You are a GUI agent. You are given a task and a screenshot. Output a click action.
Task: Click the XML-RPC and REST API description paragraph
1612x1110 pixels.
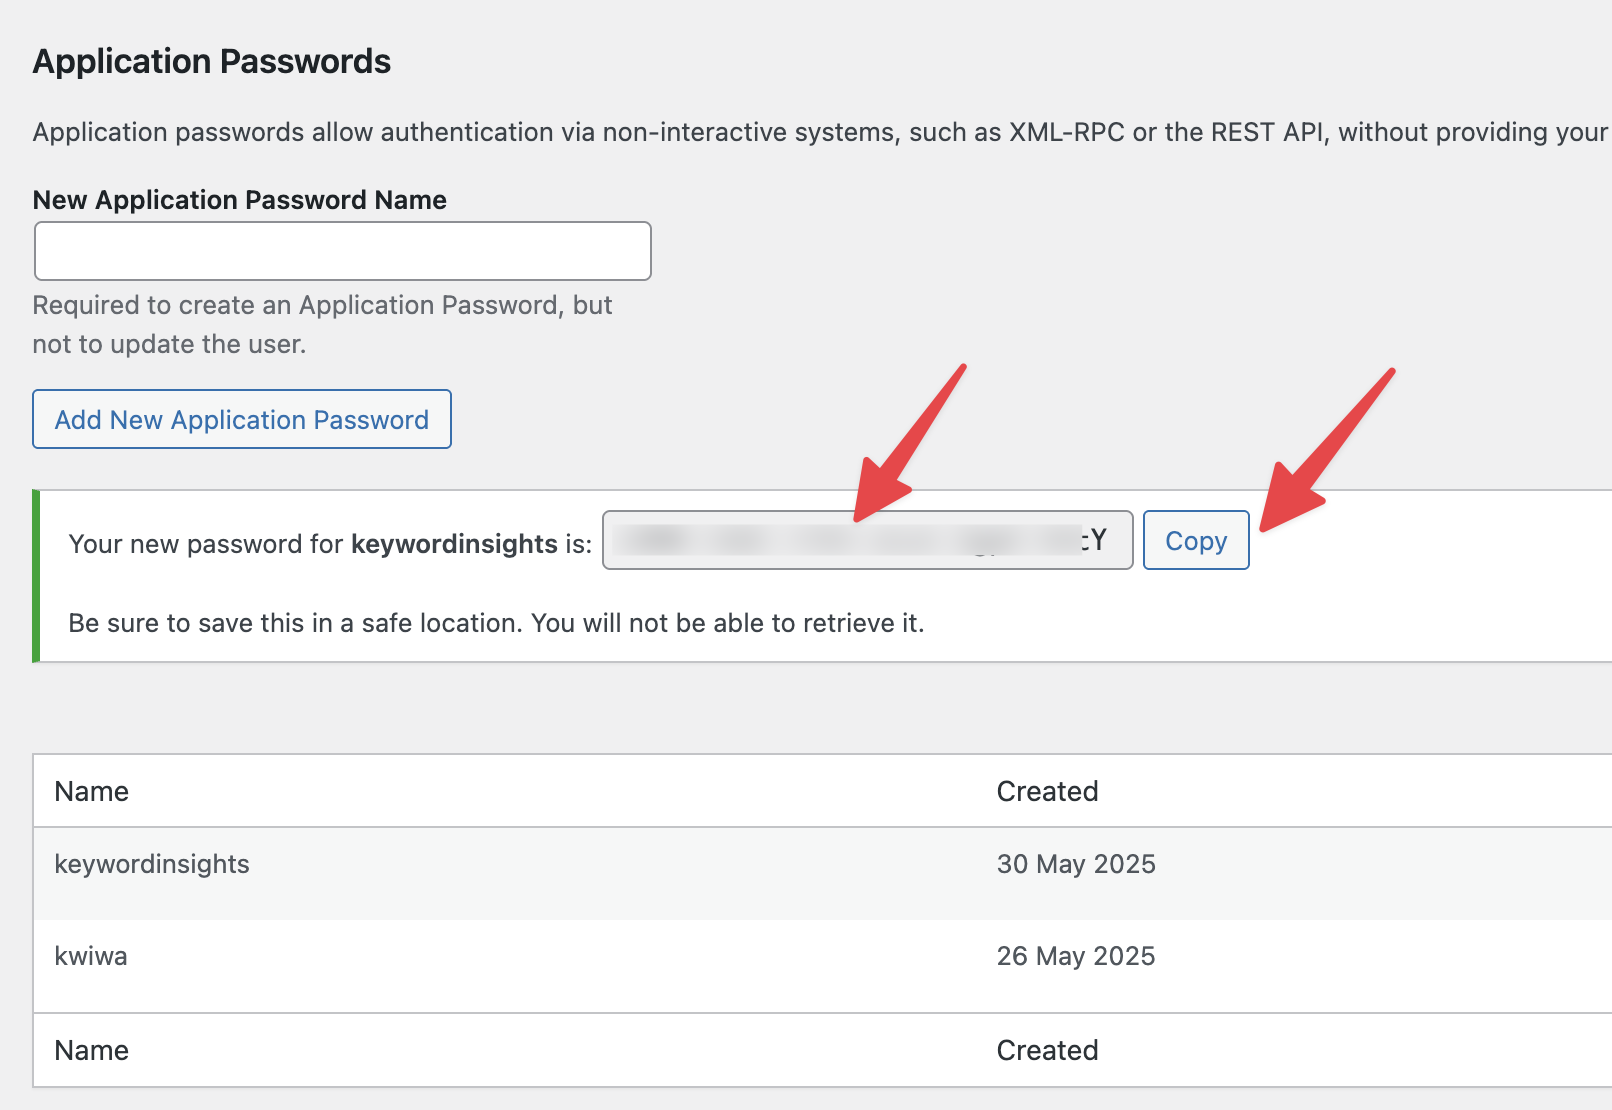coord(820,132)
